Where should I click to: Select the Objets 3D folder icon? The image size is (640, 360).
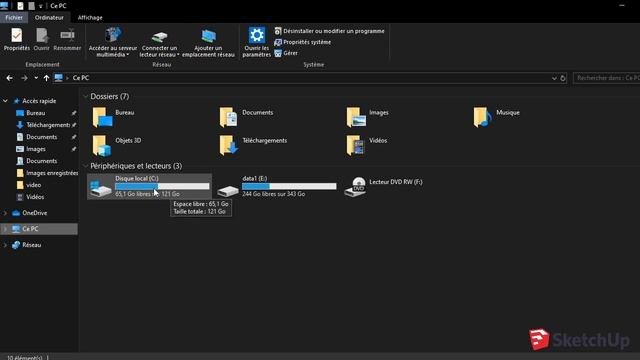pyautogui.click(x=102, y=145)
